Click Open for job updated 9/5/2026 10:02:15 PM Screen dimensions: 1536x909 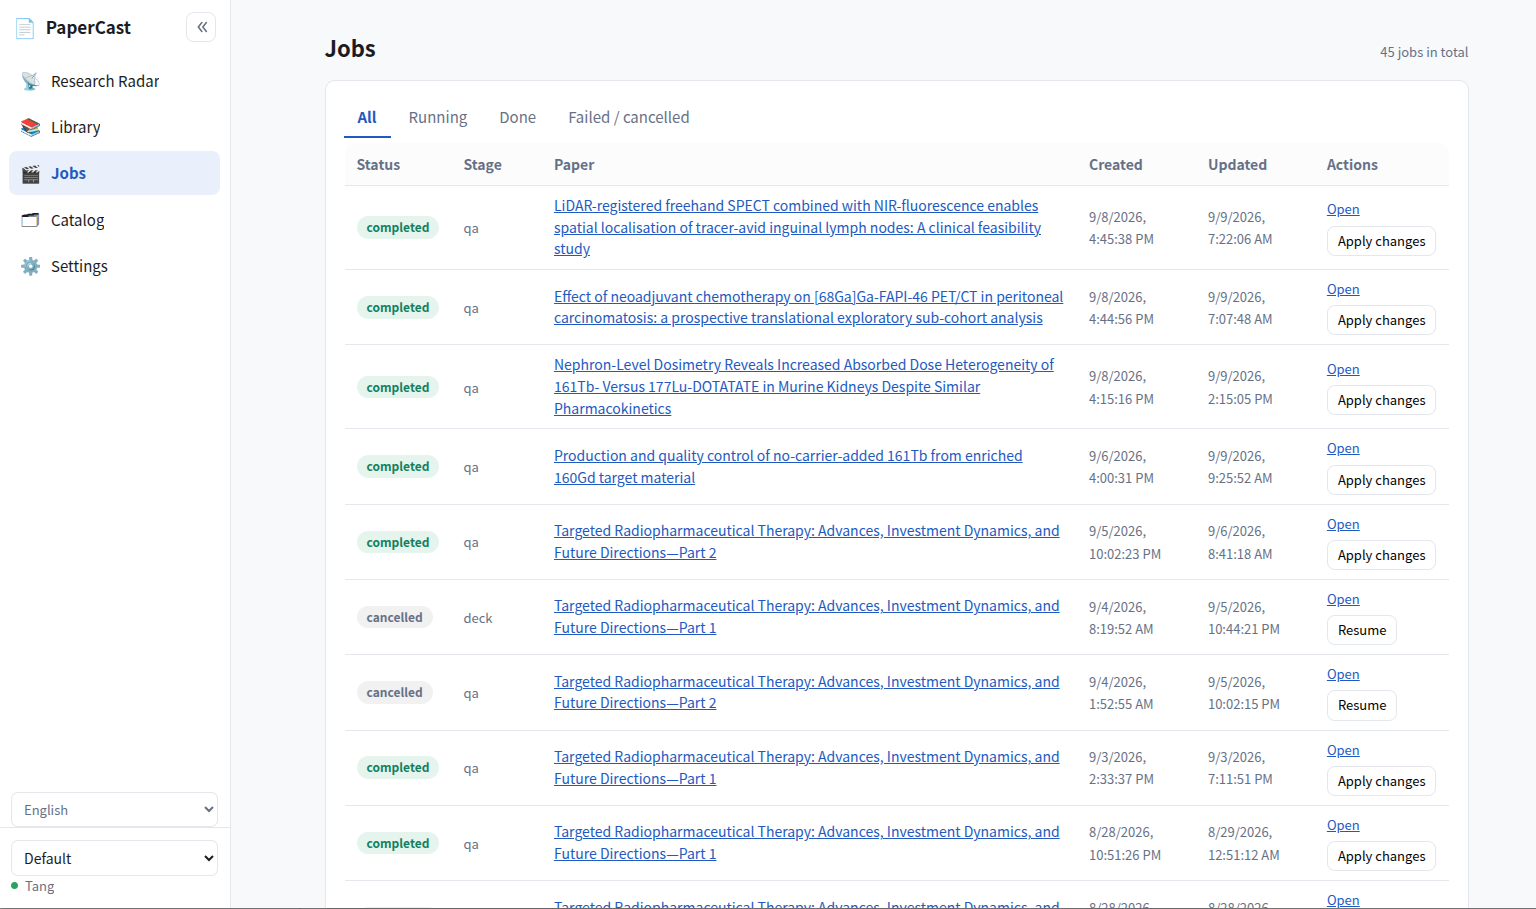(1343, 674)
